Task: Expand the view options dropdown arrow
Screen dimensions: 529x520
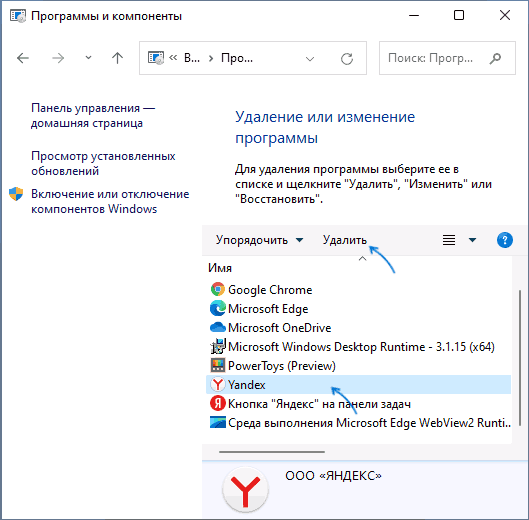Action: pyautogui.click(x=472, y=240)
